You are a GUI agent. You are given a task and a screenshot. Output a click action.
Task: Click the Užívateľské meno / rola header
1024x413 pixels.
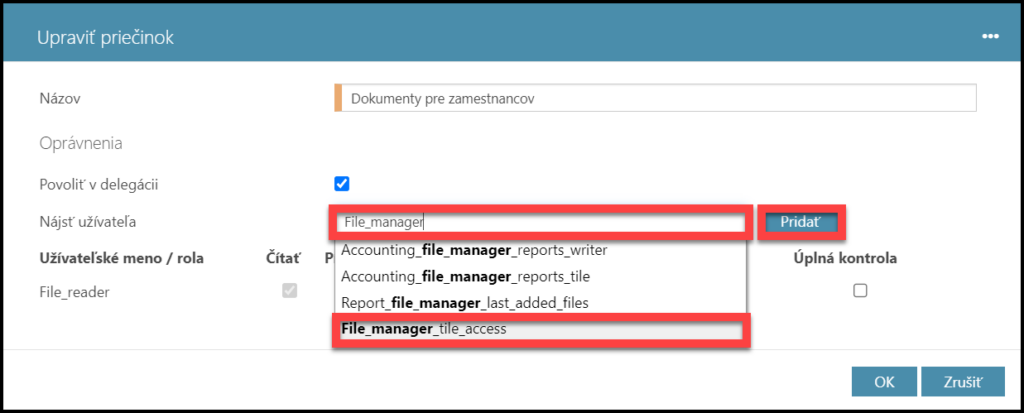pos(121,258)
